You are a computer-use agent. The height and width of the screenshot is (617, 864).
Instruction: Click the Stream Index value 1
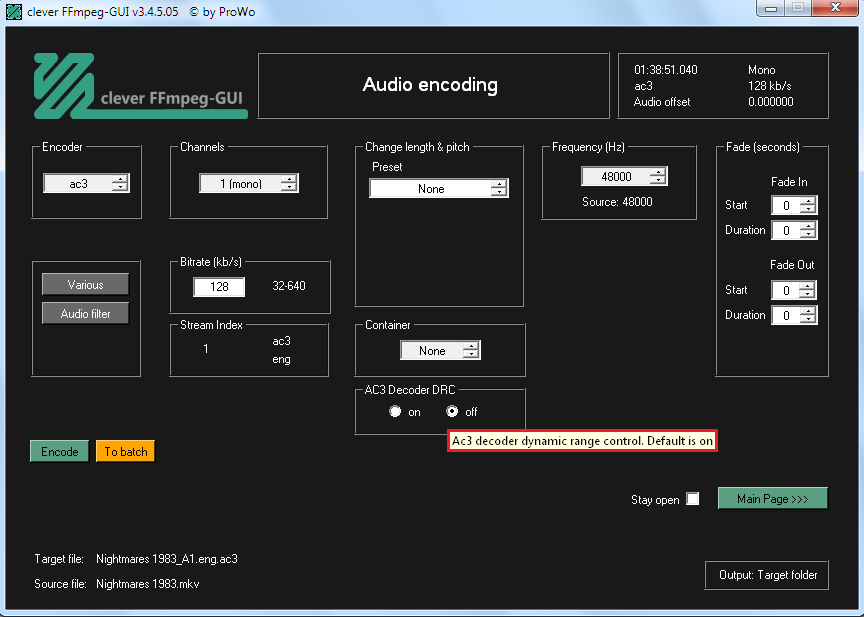[206, 349]
